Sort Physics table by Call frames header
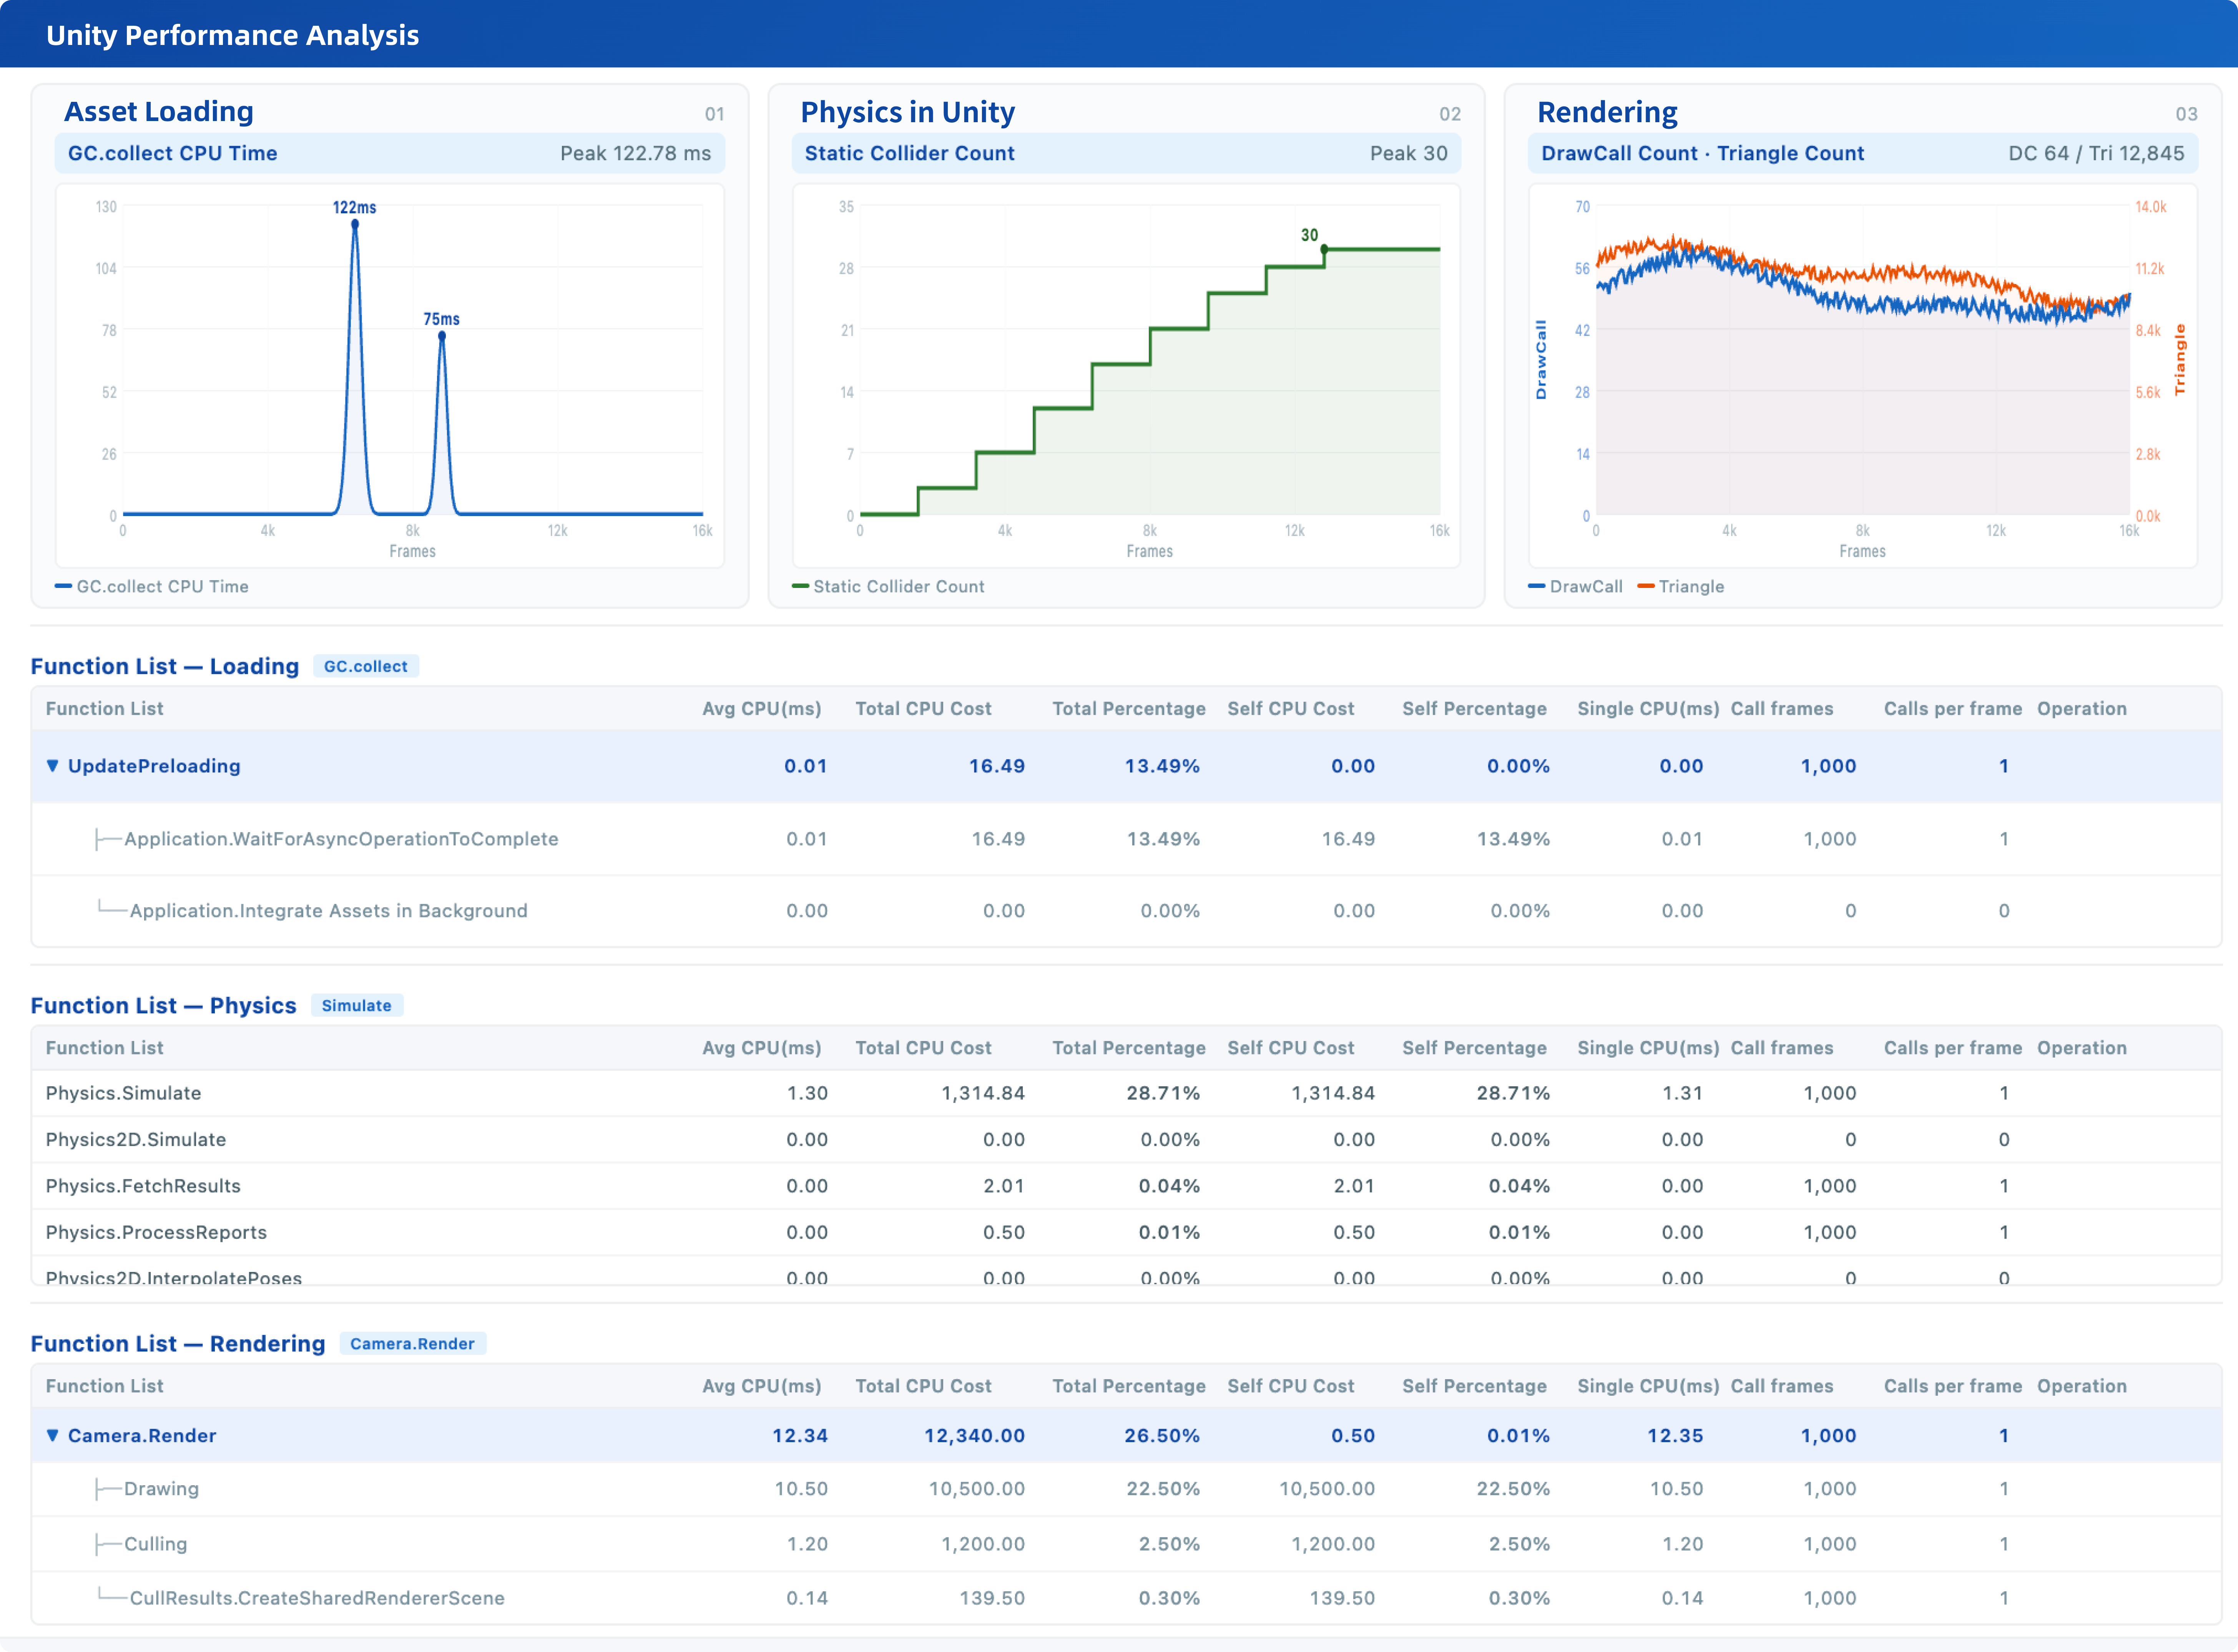 1782,1048
